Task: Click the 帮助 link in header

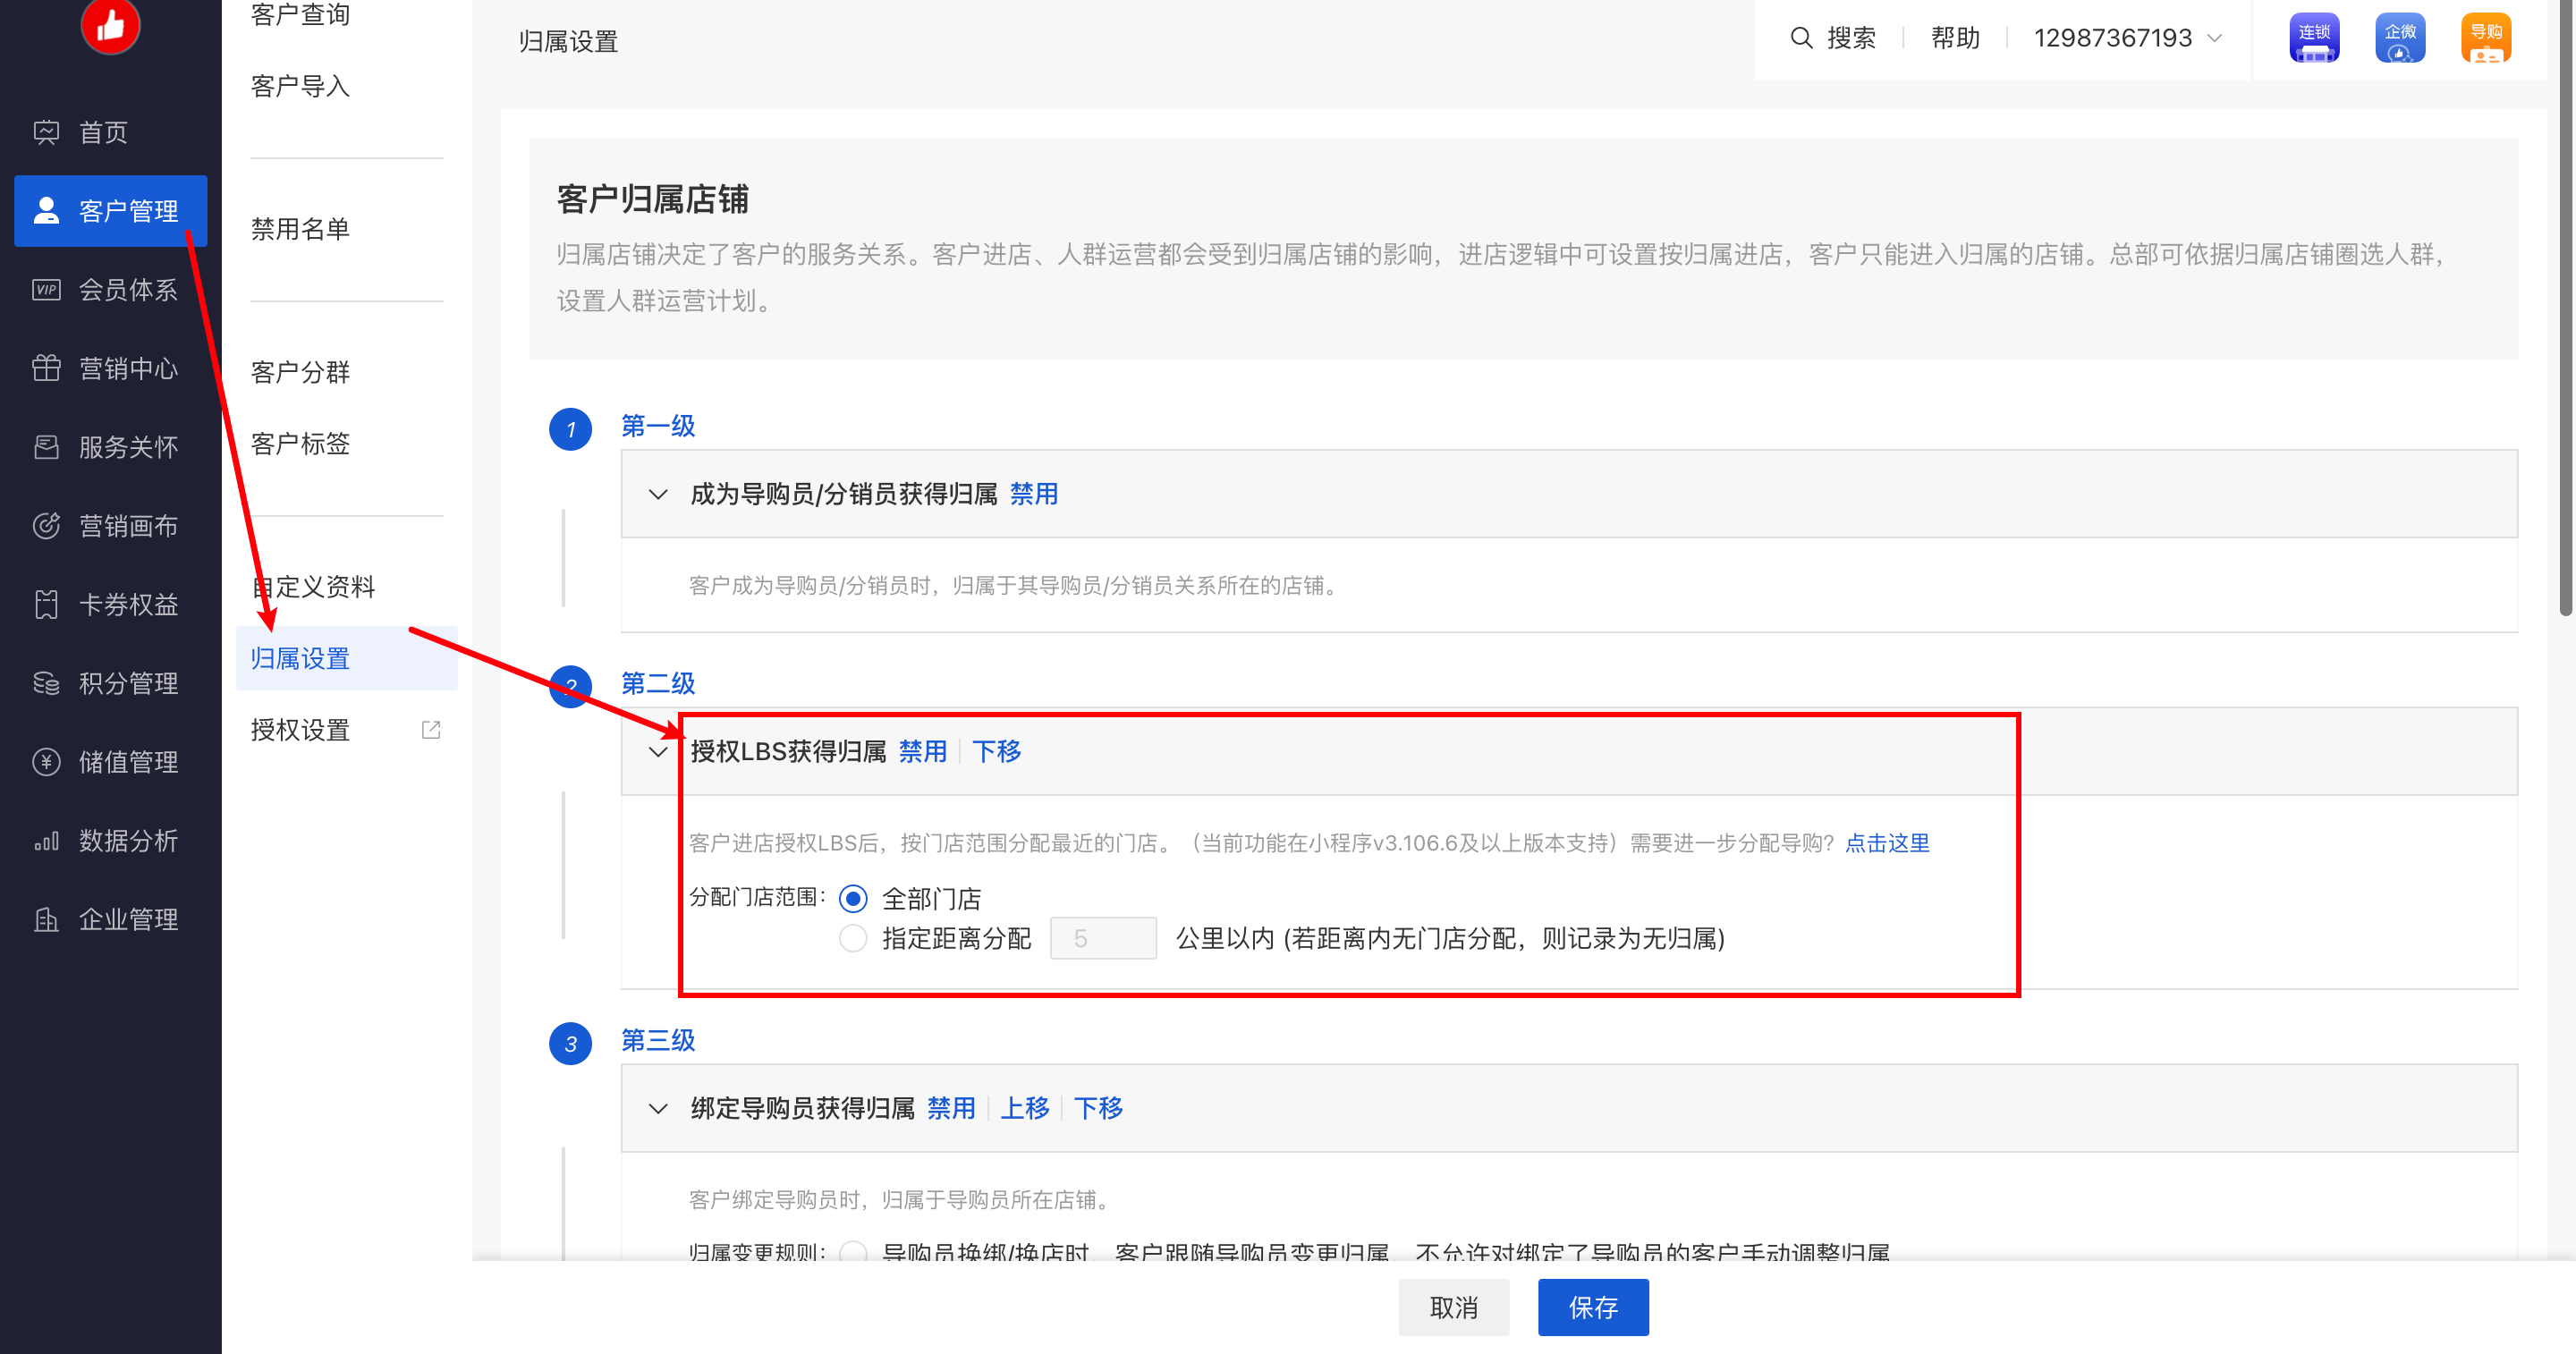Action: coord(1955,38)
